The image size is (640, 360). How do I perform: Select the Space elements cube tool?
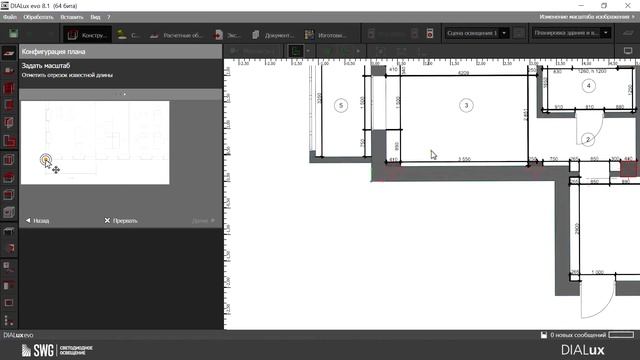[x=9, y=122]
